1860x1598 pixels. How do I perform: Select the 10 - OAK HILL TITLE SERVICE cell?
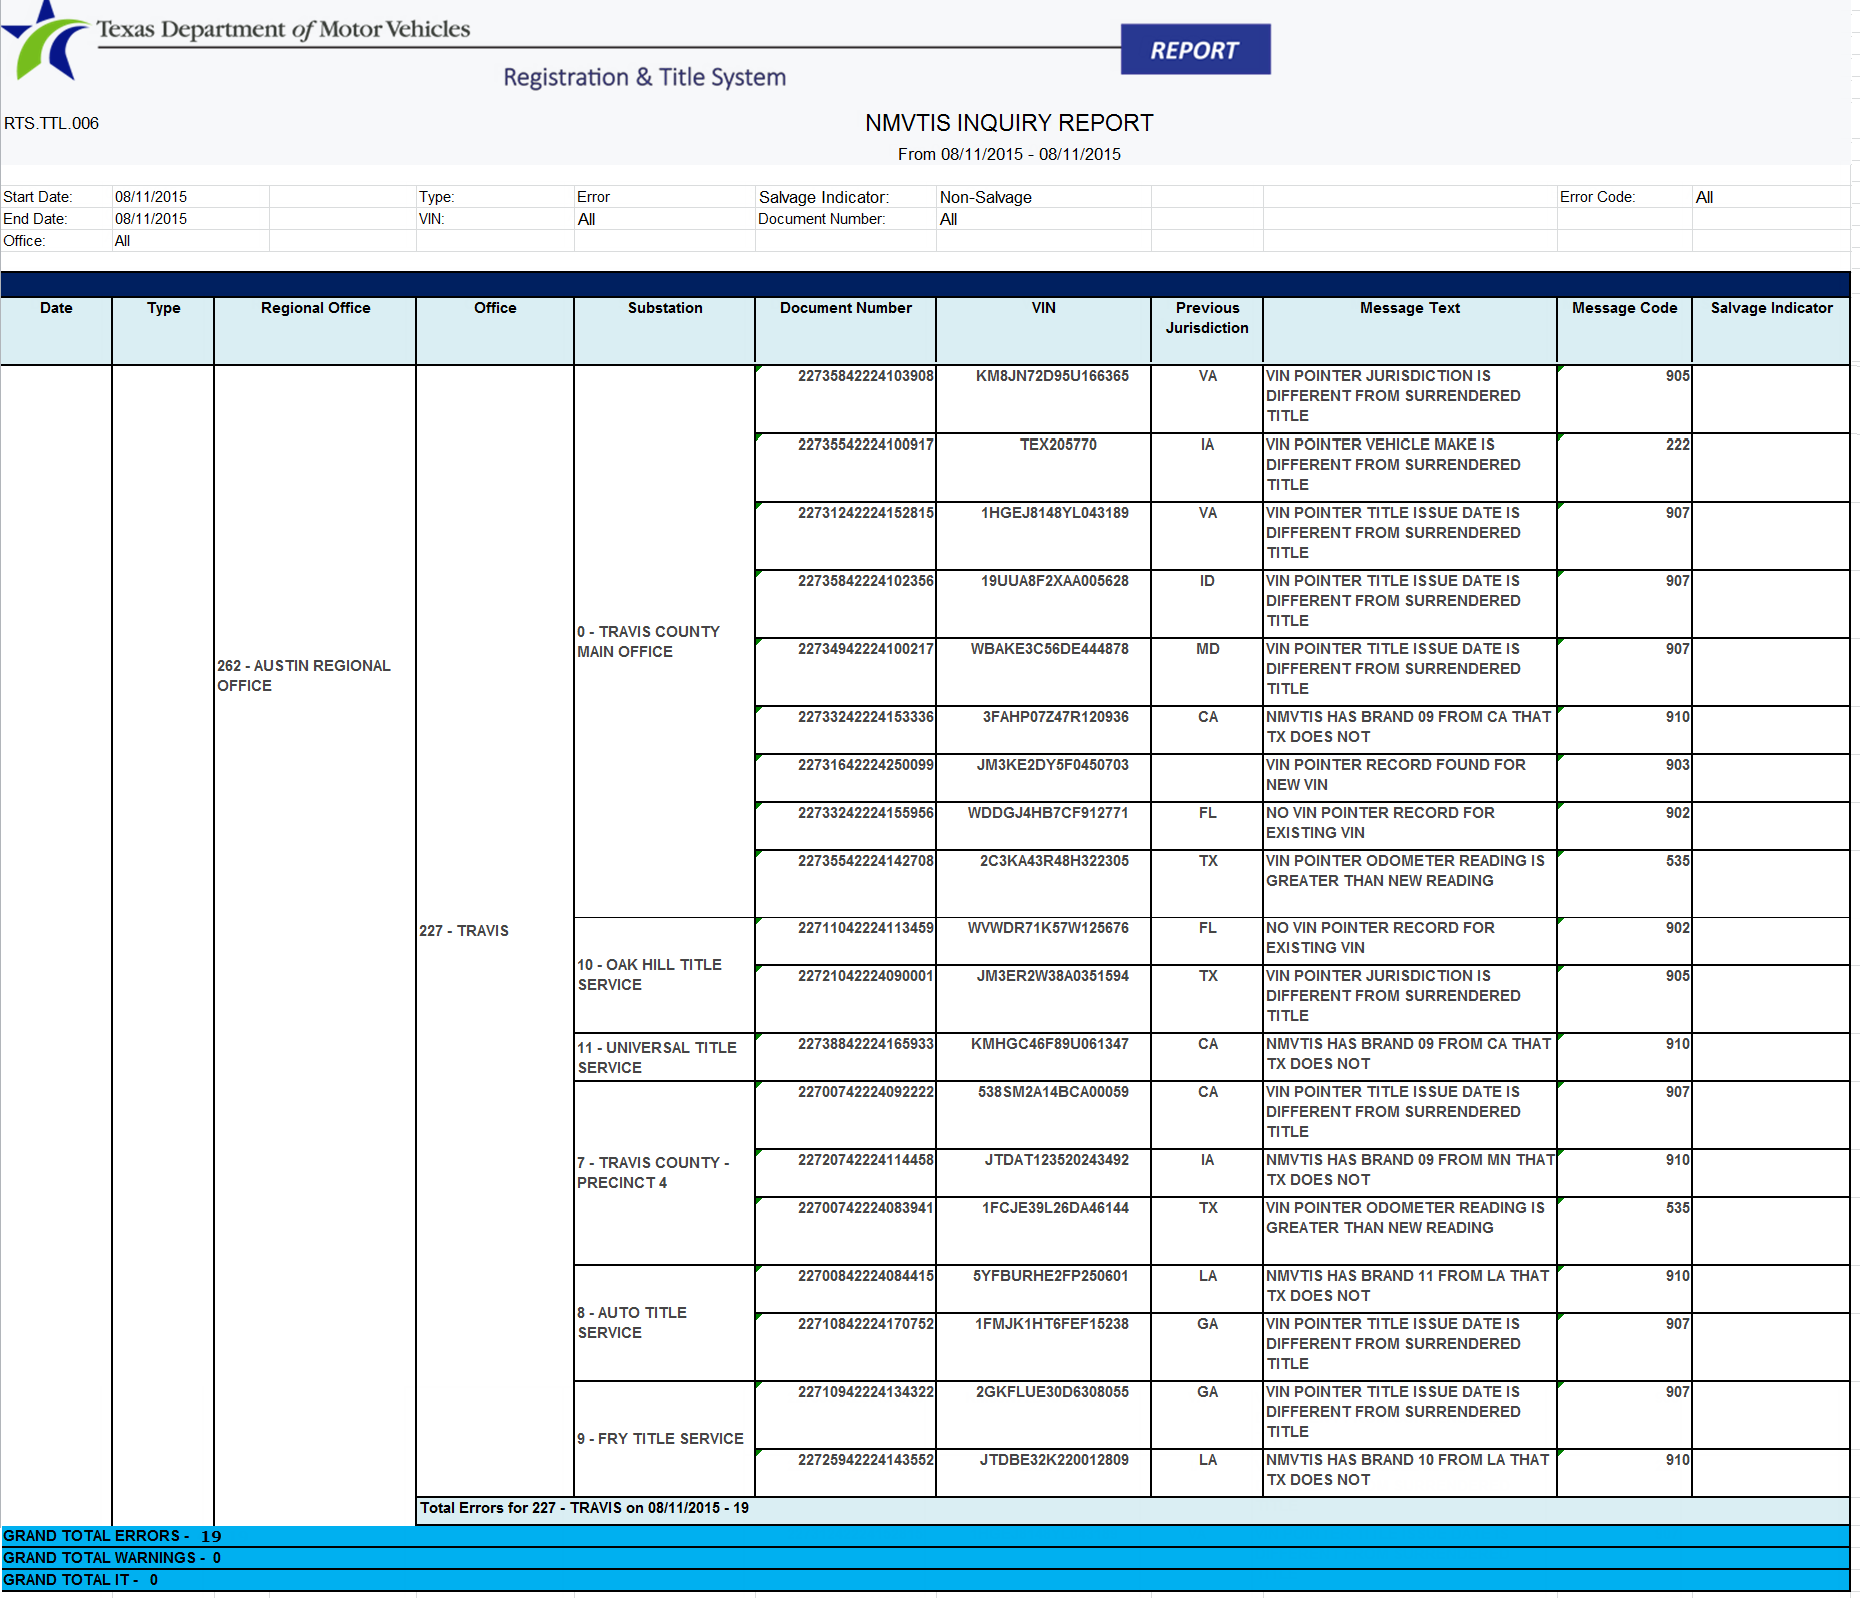click(649, 975)
